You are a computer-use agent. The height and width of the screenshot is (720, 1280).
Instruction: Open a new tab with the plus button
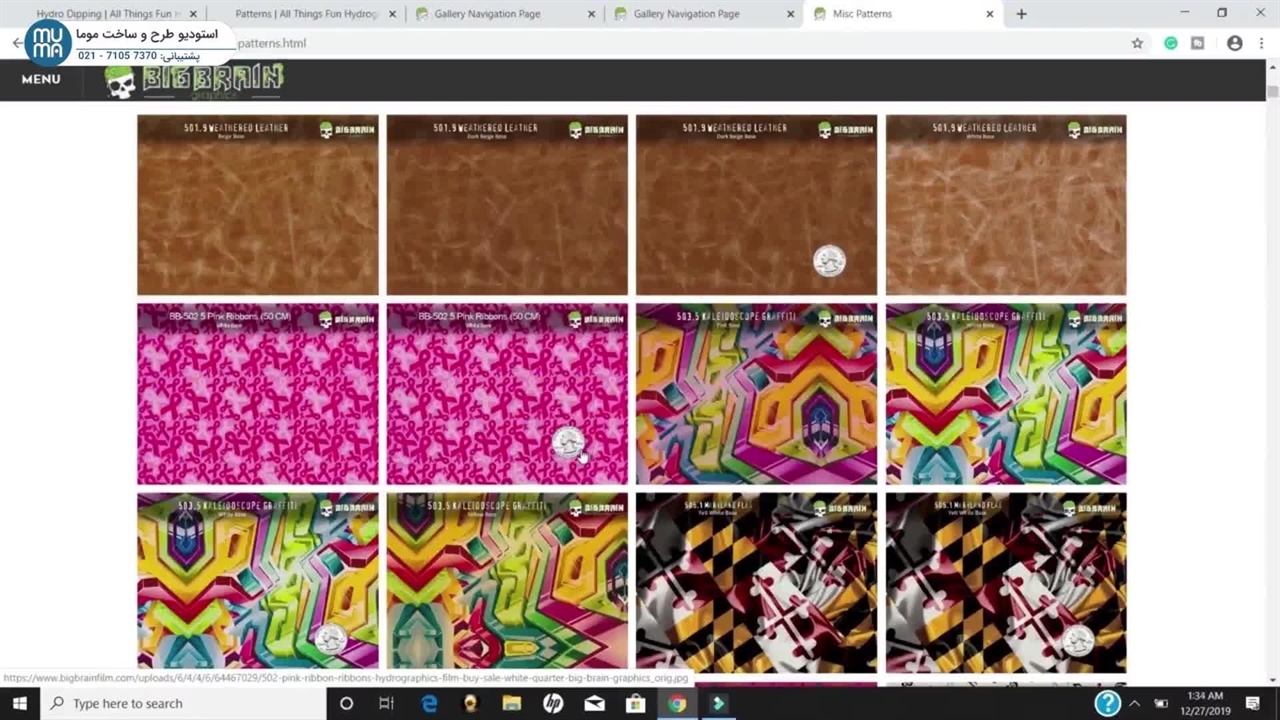coord(1021,14)
